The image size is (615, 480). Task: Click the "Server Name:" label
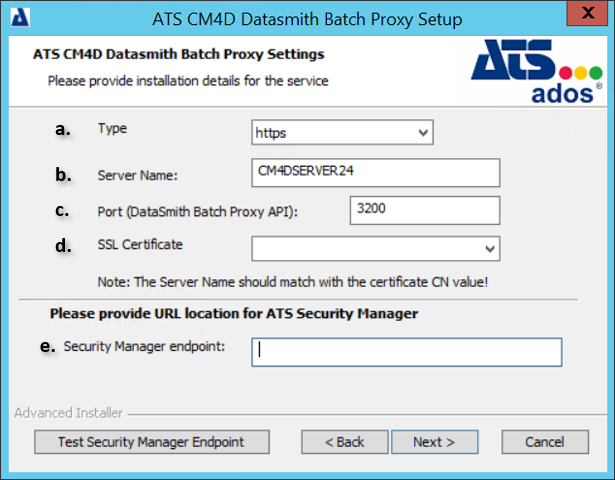[x=137, y=176]
